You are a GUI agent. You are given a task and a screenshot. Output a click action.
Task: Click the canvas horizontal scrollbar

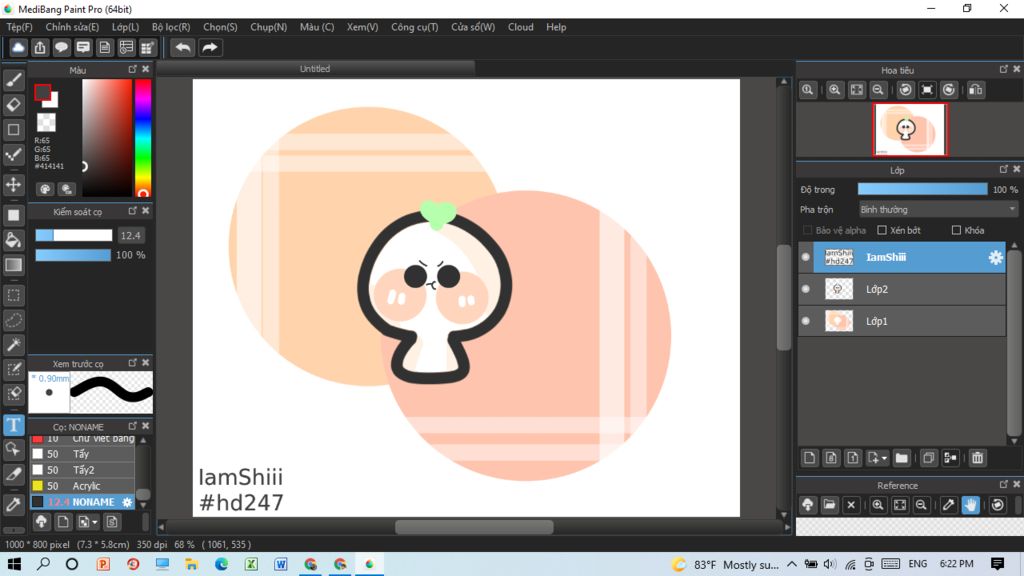click(x=474, y=526)
